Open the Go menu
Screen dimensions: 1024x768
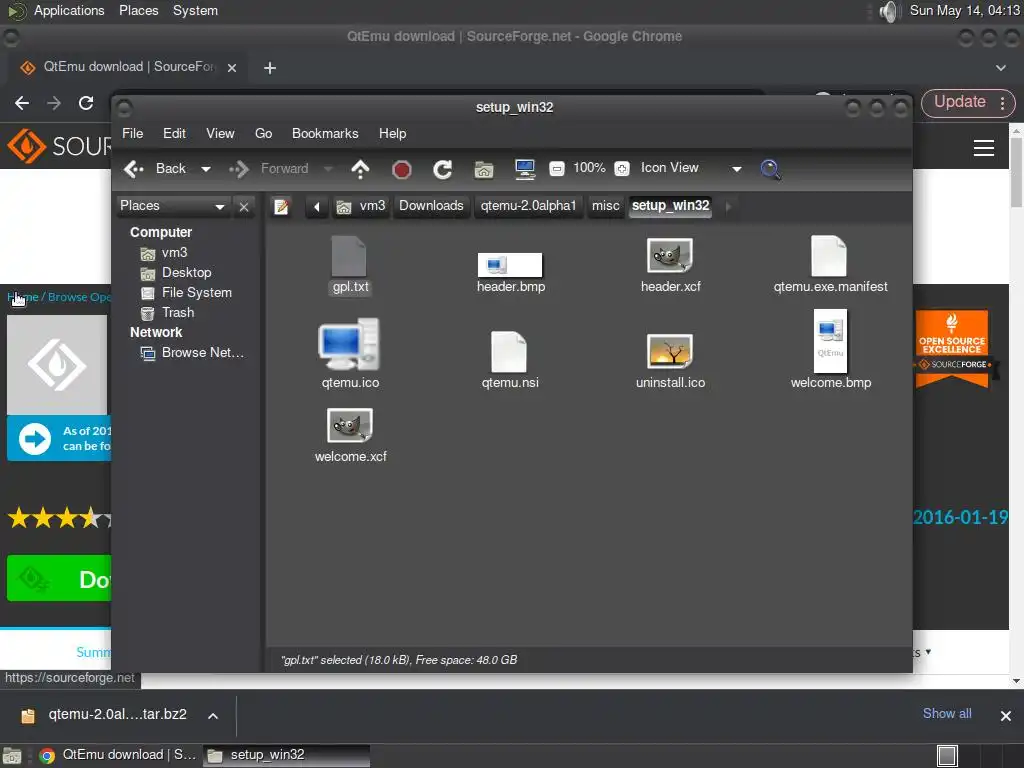(x=263, y=134)
